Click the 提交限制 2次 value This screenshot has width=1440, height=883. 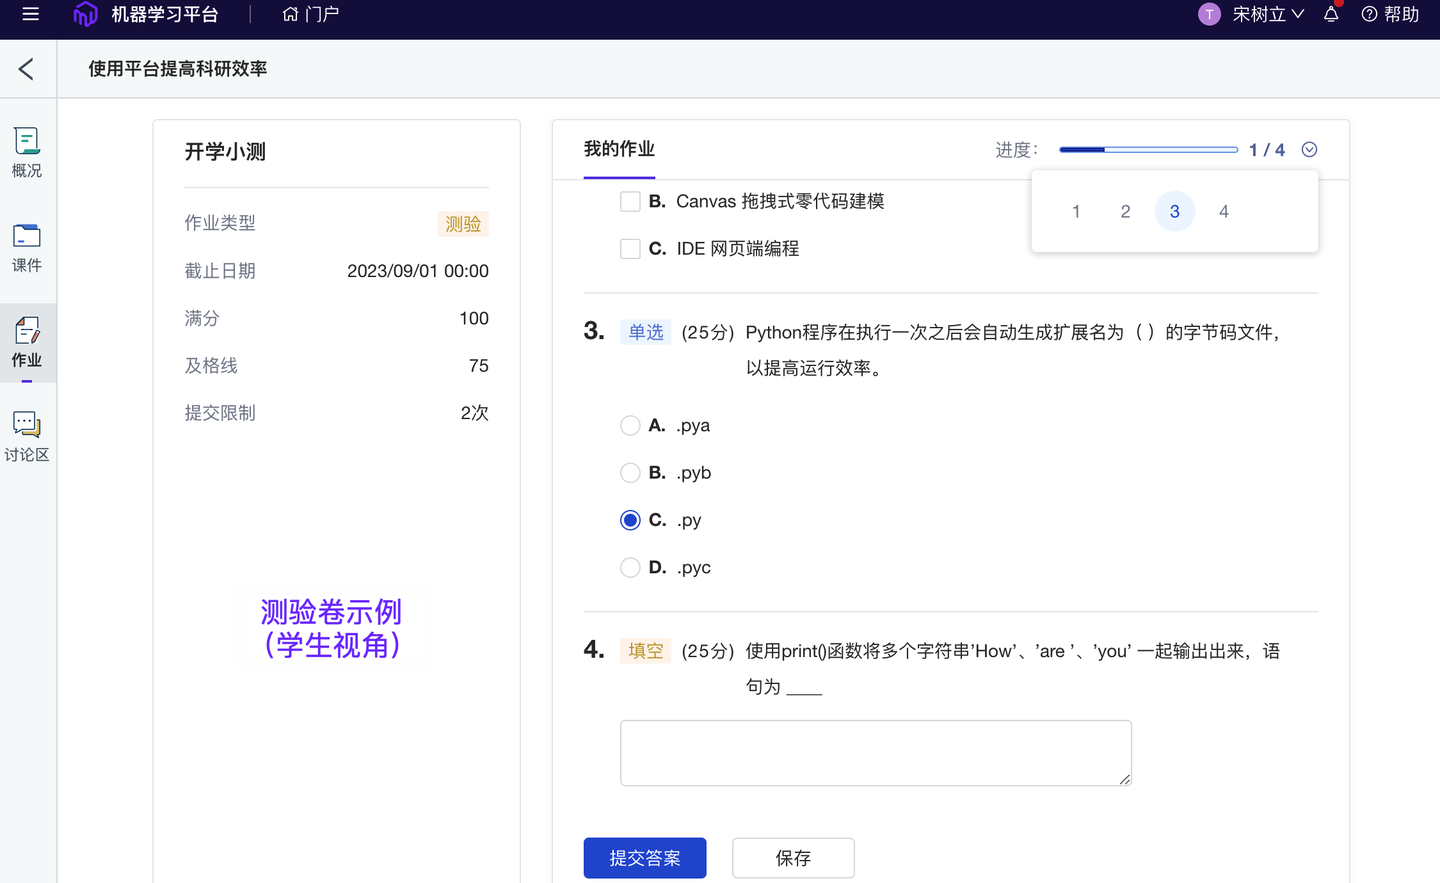click(475, 413)
